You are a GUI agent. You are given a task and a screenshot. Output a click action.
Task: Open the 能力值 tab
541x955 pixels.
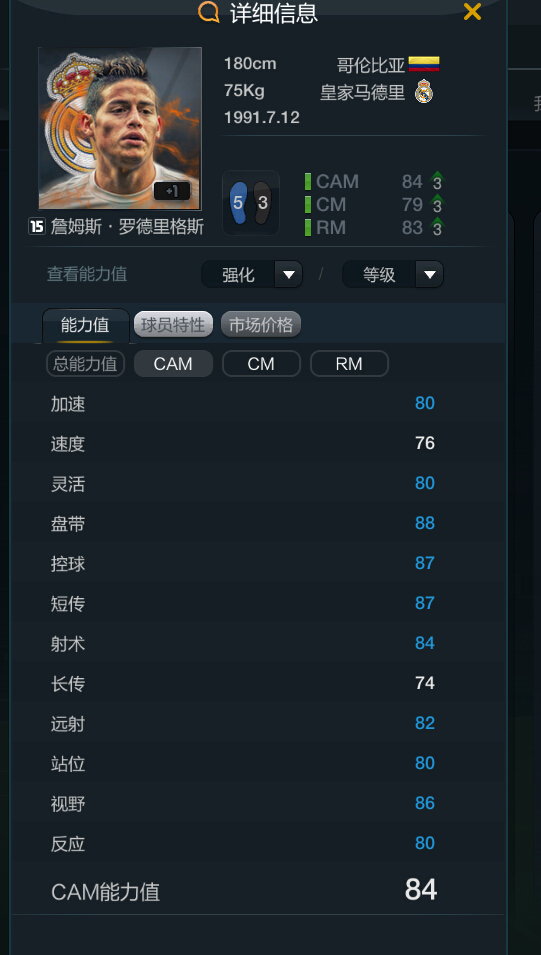coord(85,325)
